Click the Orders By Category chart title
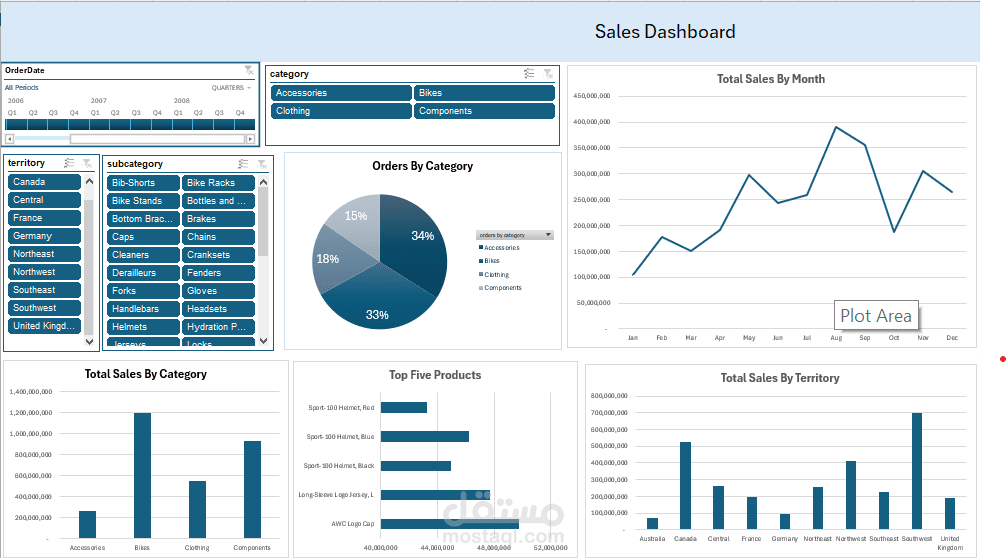Screen dimensions: 1007x558 423,166
